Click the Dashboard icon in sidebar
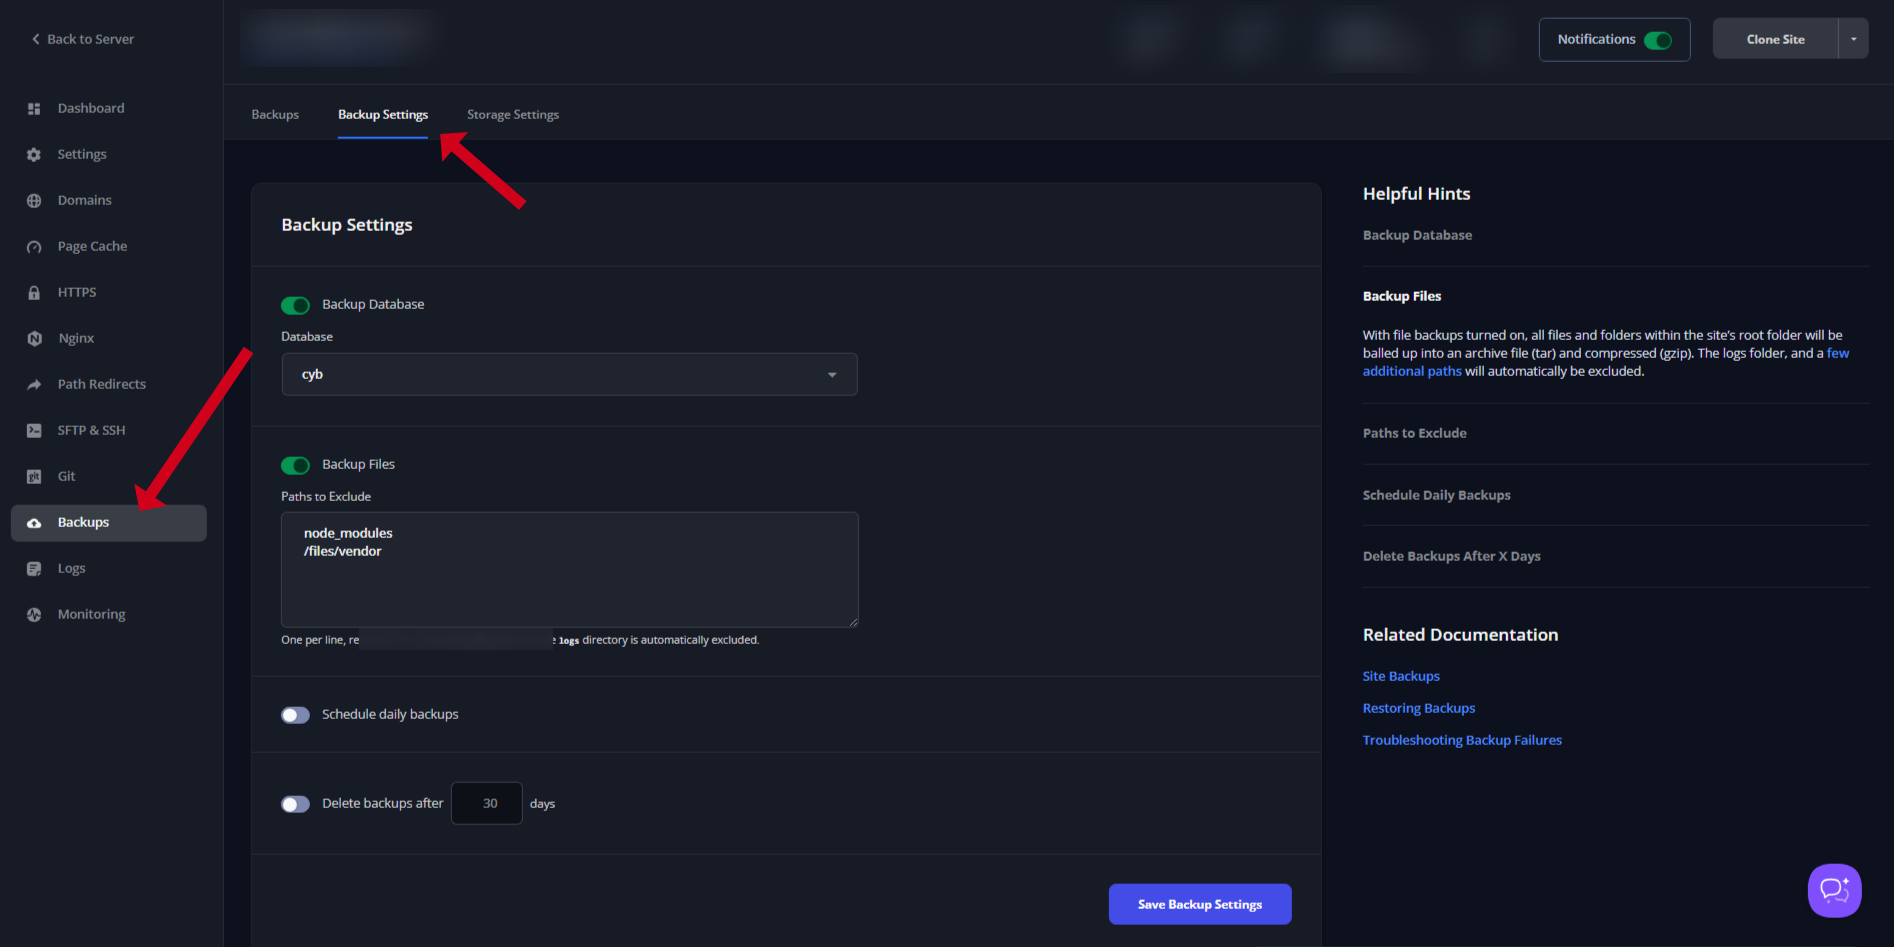1894x947 pixels. coord(34,109)
